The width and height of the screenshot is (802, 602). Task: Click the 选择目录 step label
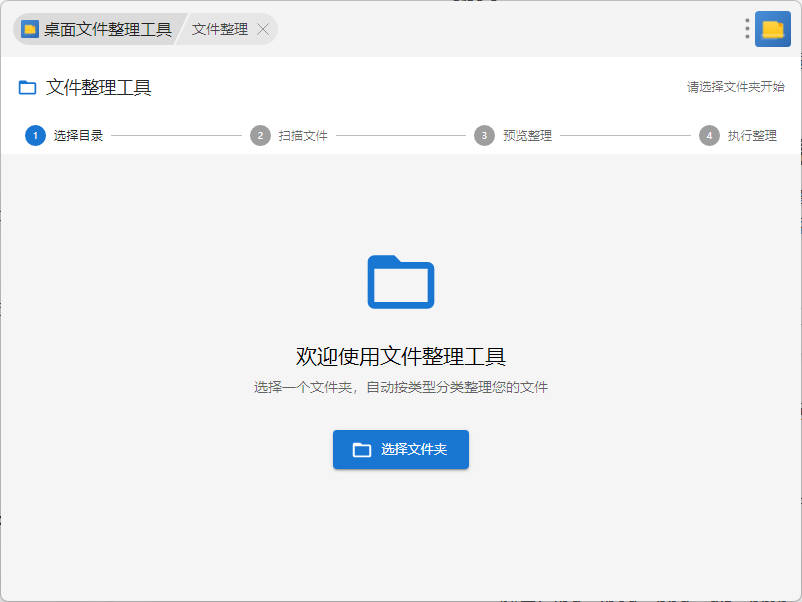[x=78, y=136]
